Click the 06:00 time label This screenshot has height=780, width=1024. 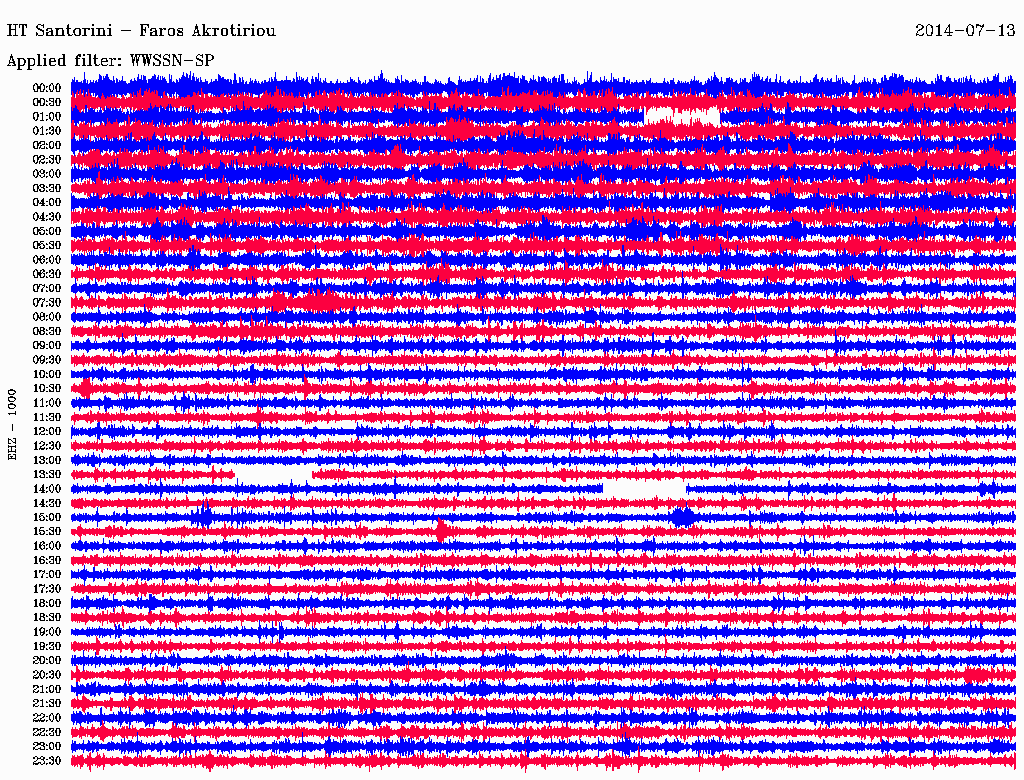tap(46, 260)
